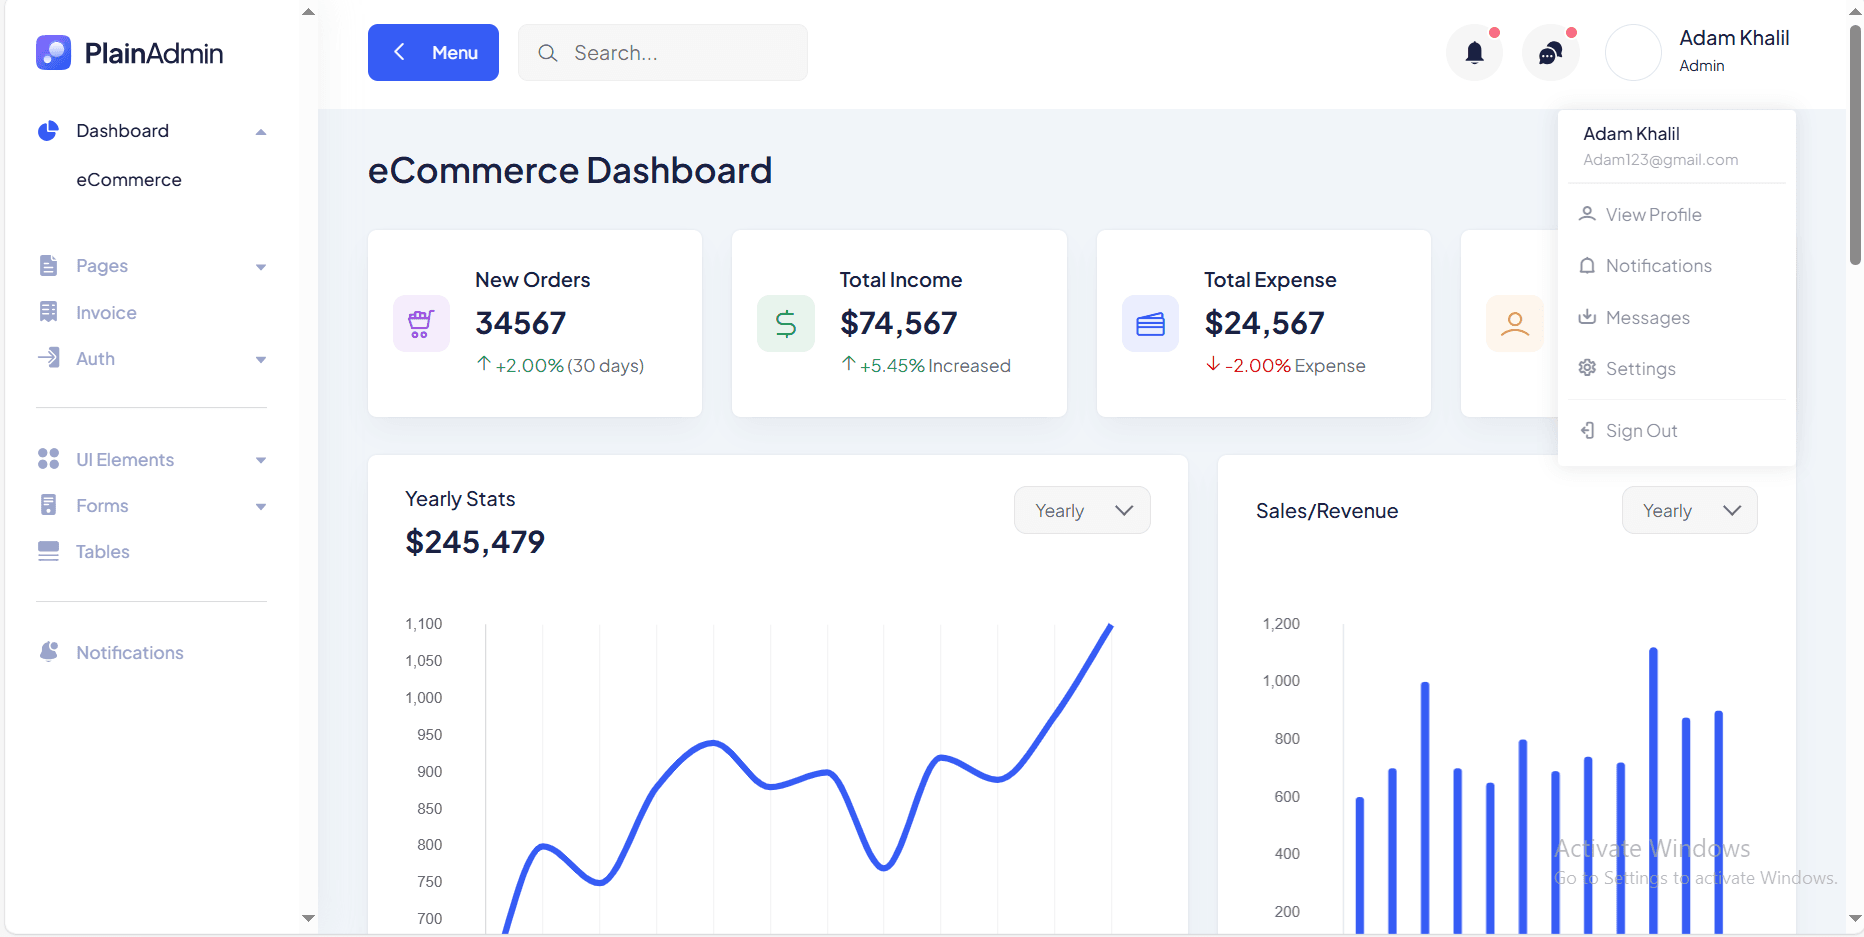
Task: Click the Total Income dollar icon
Action: point(786,323)
